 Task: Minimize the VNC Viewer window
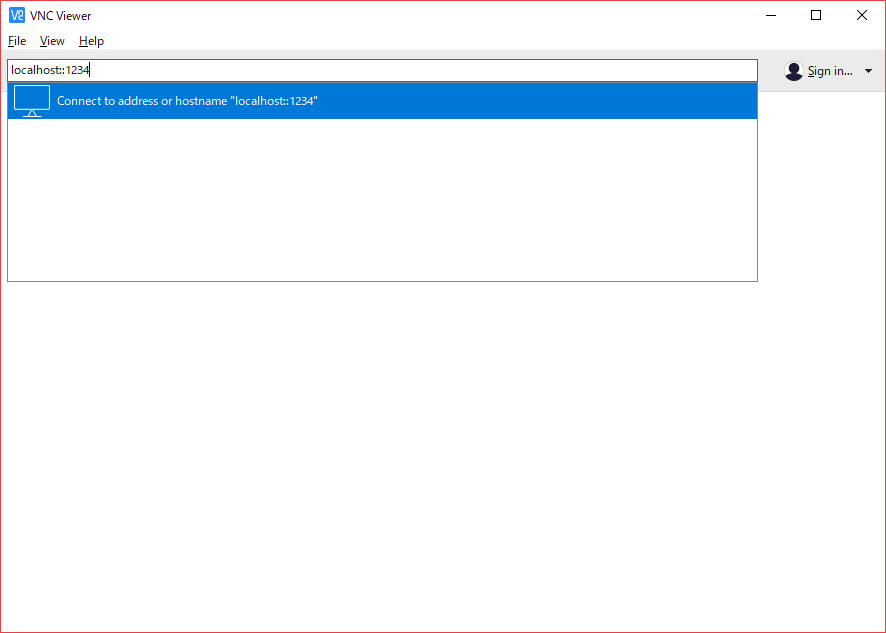(x=770, y=15)
